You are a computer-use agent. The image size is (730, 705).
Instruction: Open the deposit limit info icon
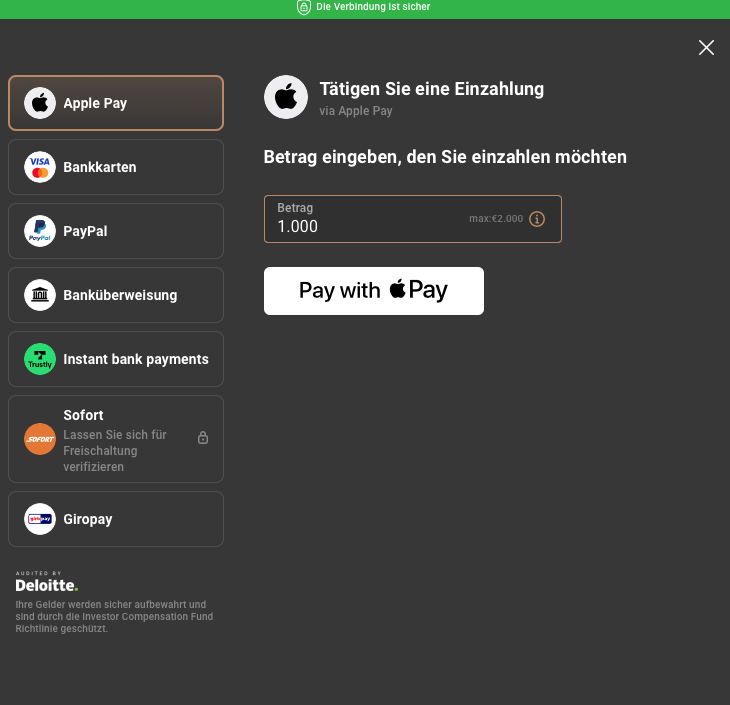tap(537, 219)
